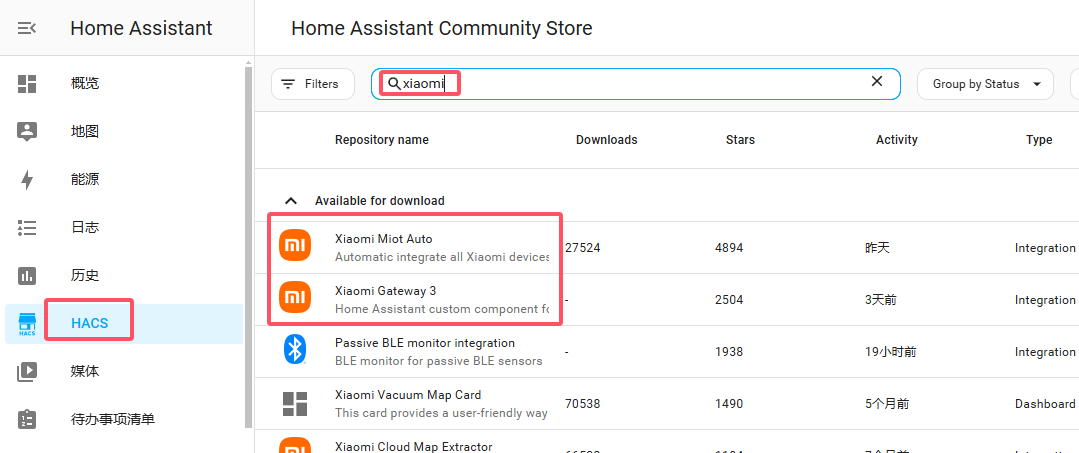Screen dimensions: 1079x453
Task: Open the 日志 logbook list icon
Action: click(x=27, y=227)
